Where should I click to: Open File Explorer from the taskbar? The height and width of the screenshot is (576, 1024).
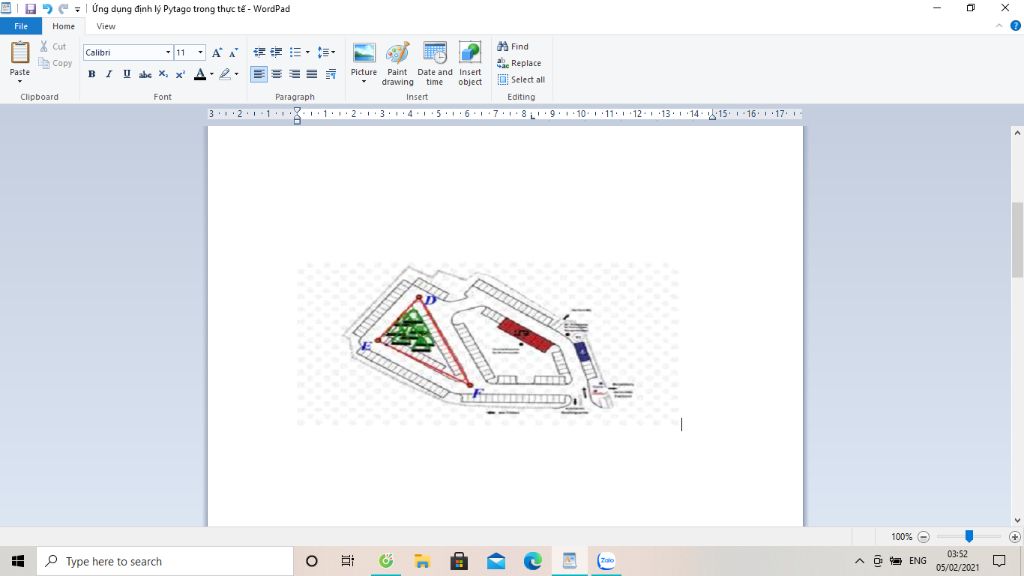point(422,561)
